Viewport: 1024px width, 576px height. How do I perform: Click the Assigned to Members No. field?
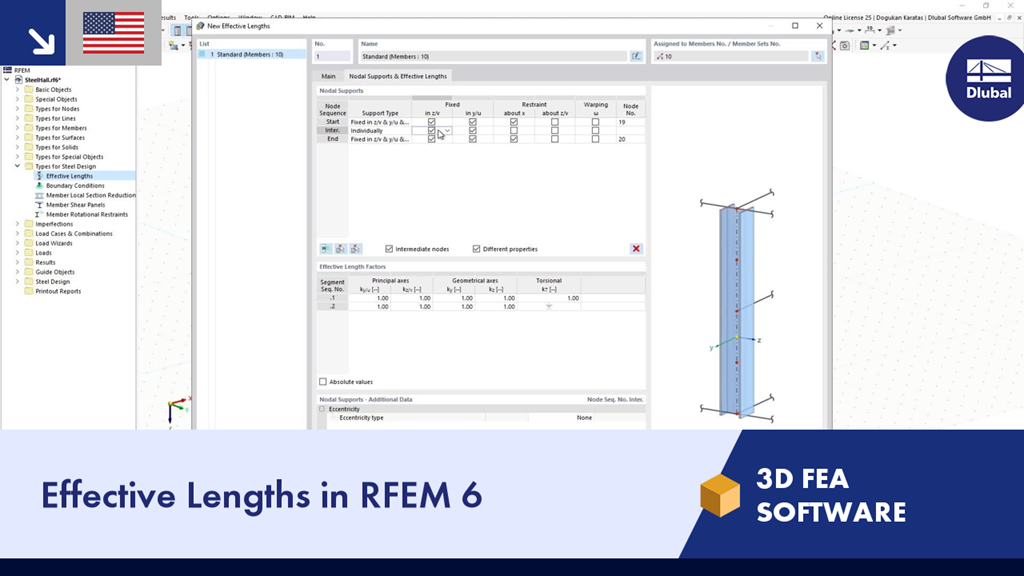(x=731, y=57)
